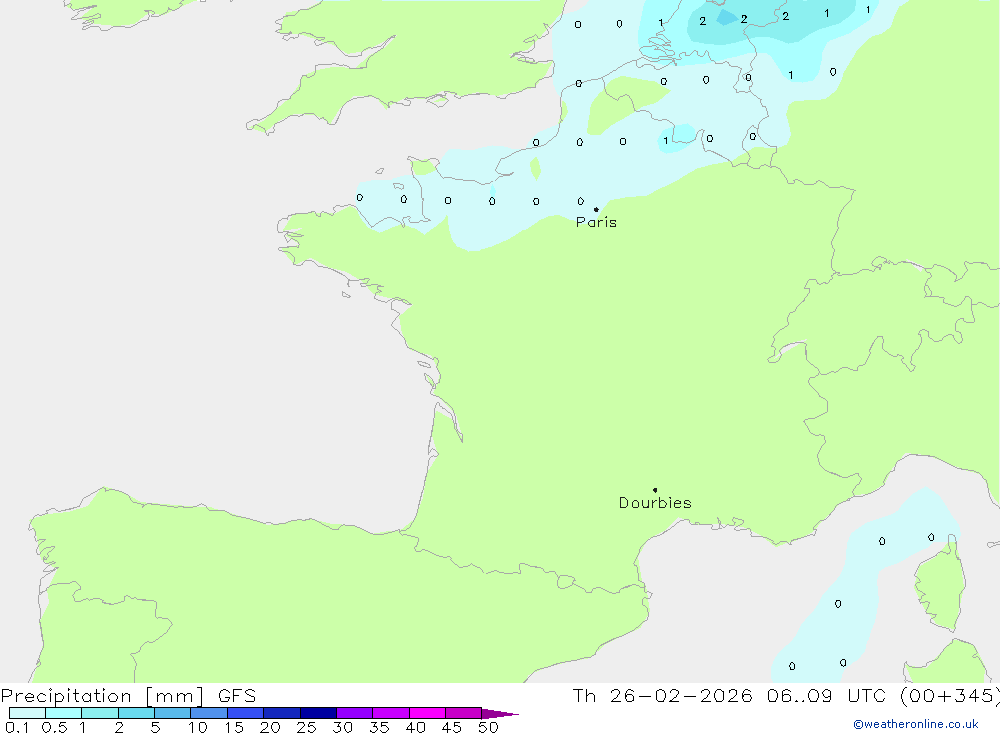This screenshot has height=733, width=1000.
Task: Click the 10–15 mm legend swatch
Action: tap(209, 713)
